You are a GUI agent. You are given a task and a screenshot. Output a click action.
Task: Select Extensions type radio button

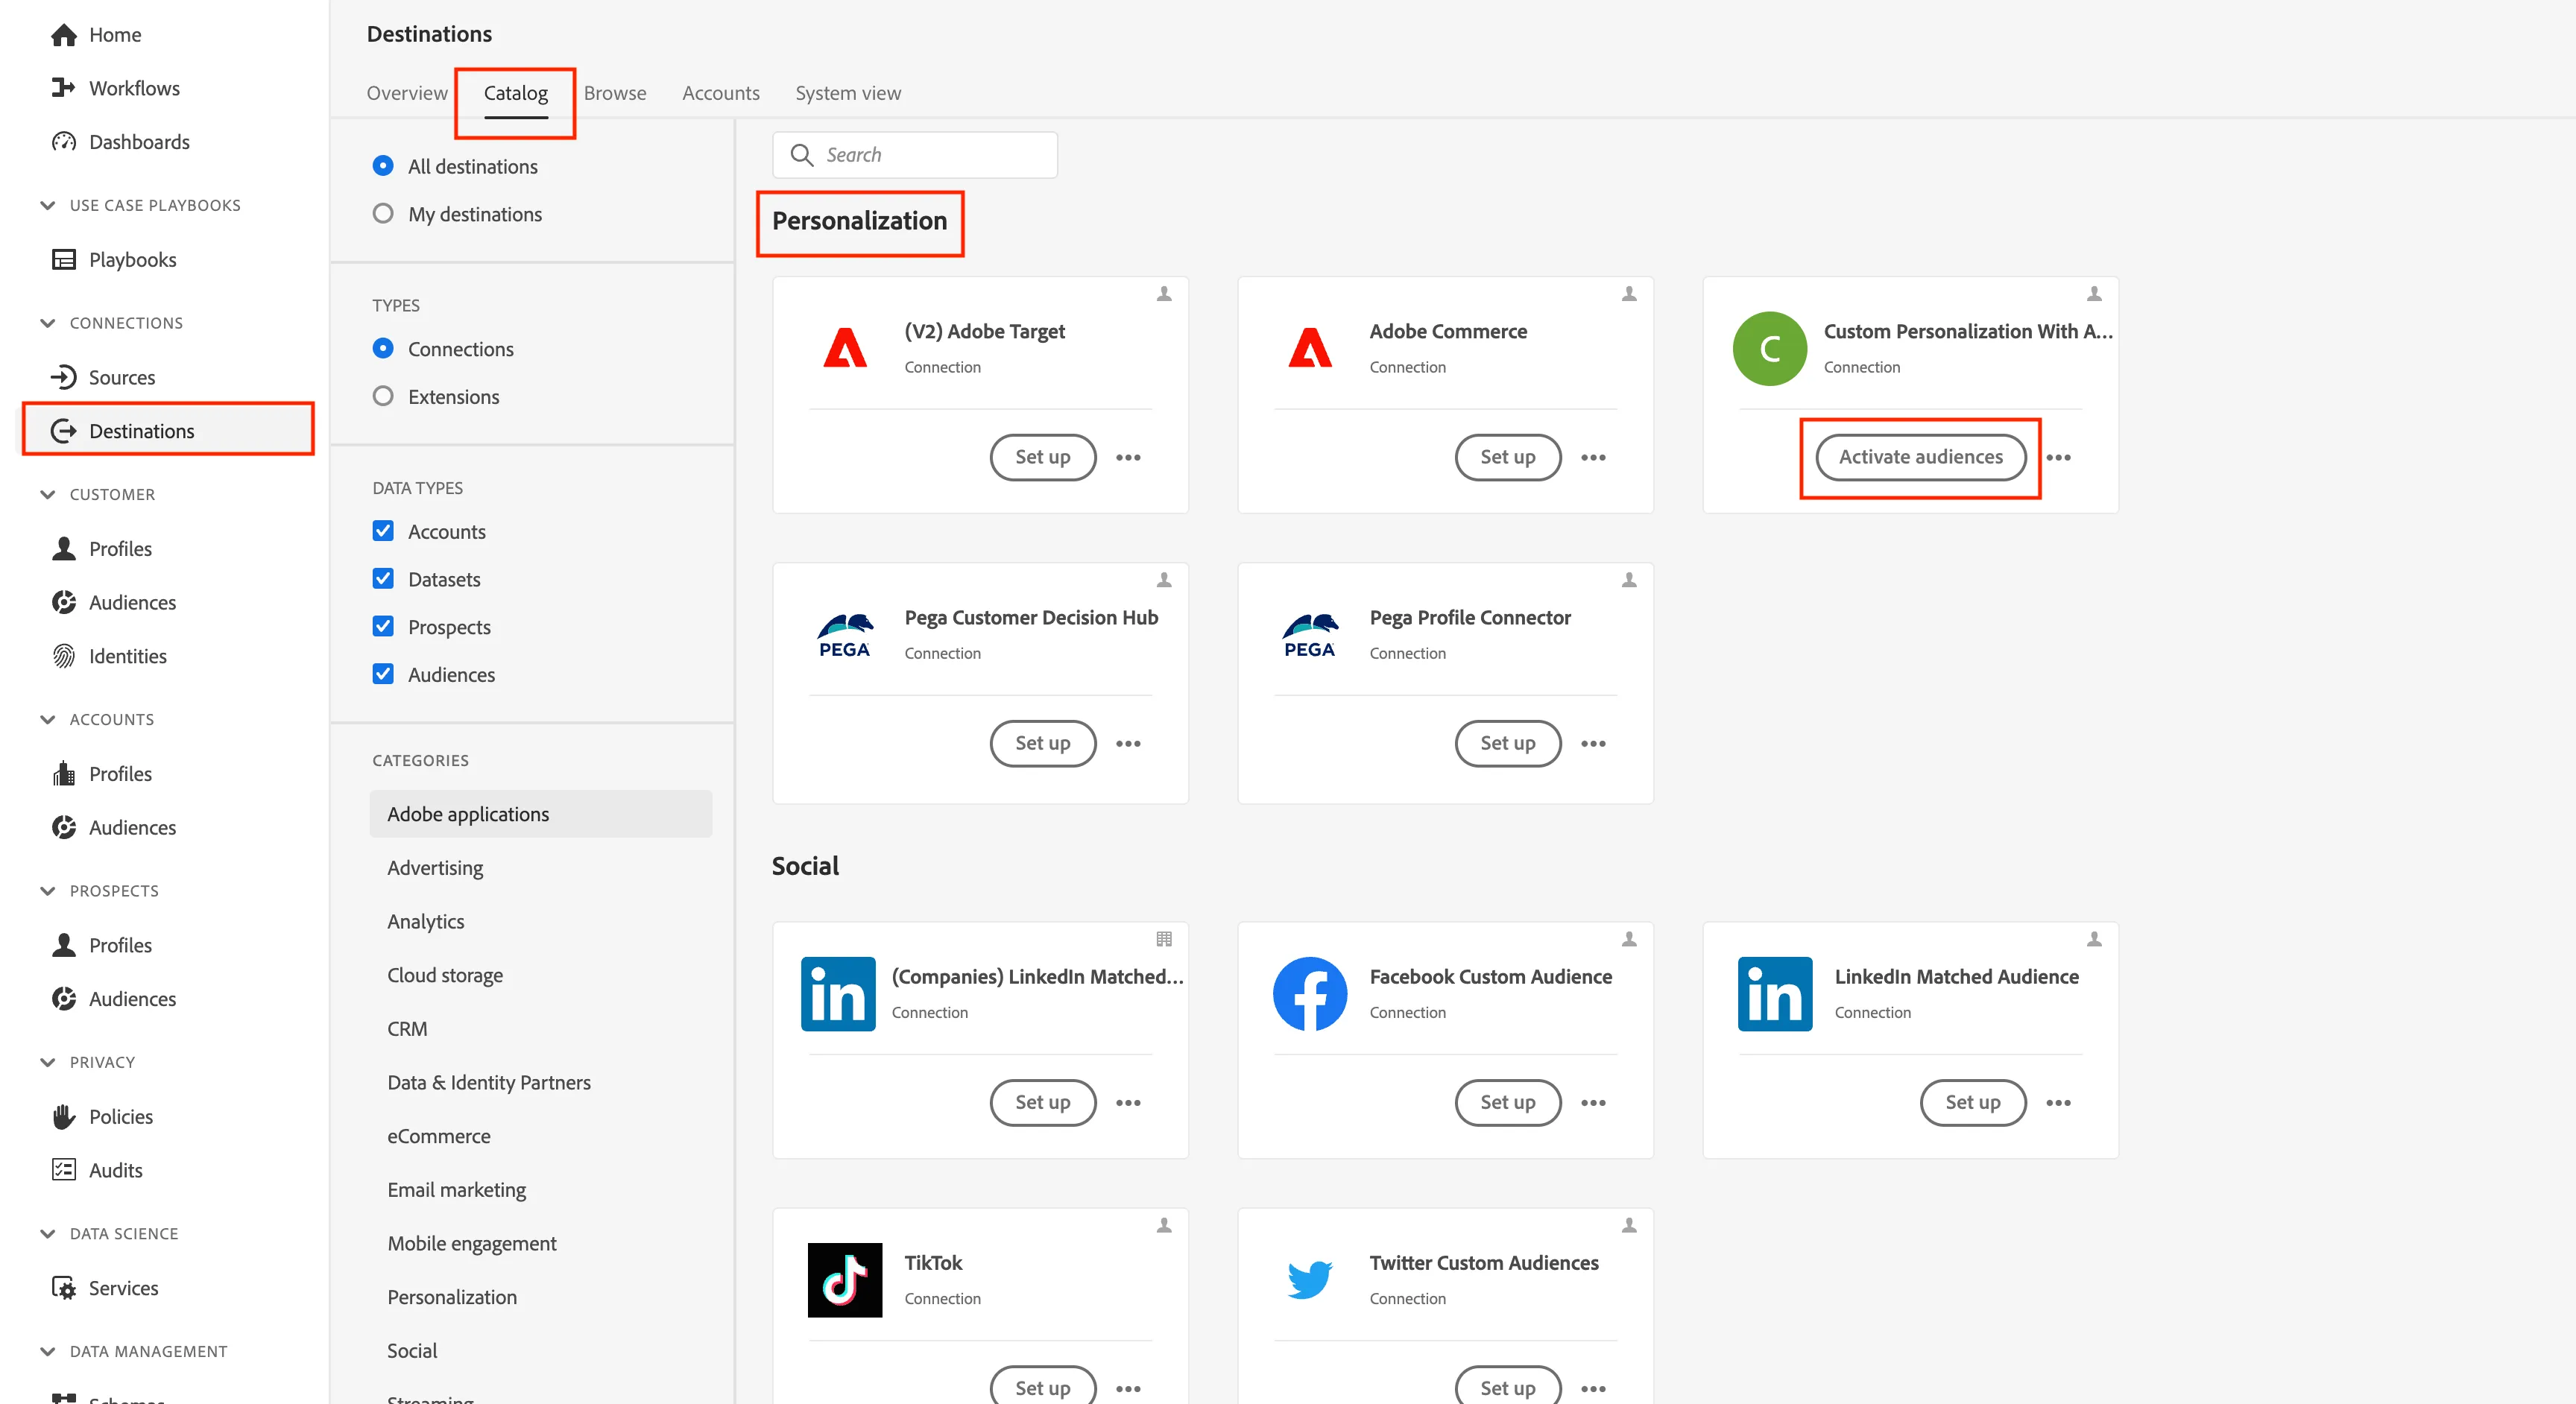tap(383, 396)
